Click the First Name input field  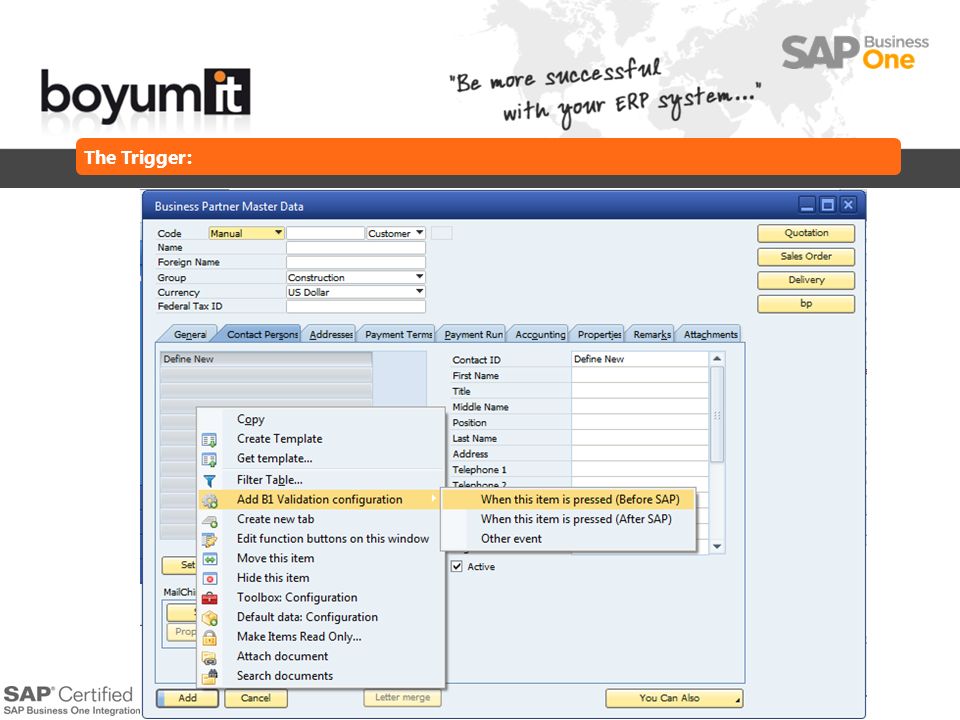tap(640, 375)
